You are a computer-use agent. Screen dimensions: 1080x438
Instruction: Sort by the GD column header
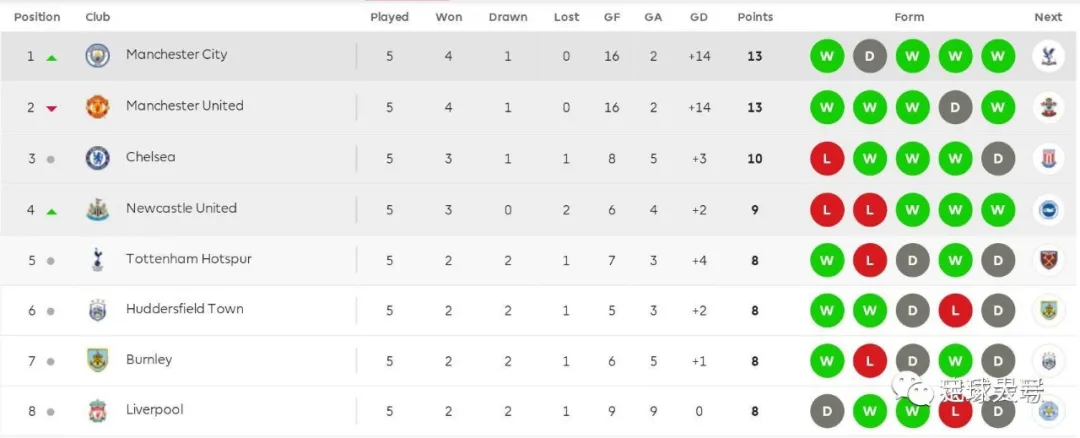(698, 17)
